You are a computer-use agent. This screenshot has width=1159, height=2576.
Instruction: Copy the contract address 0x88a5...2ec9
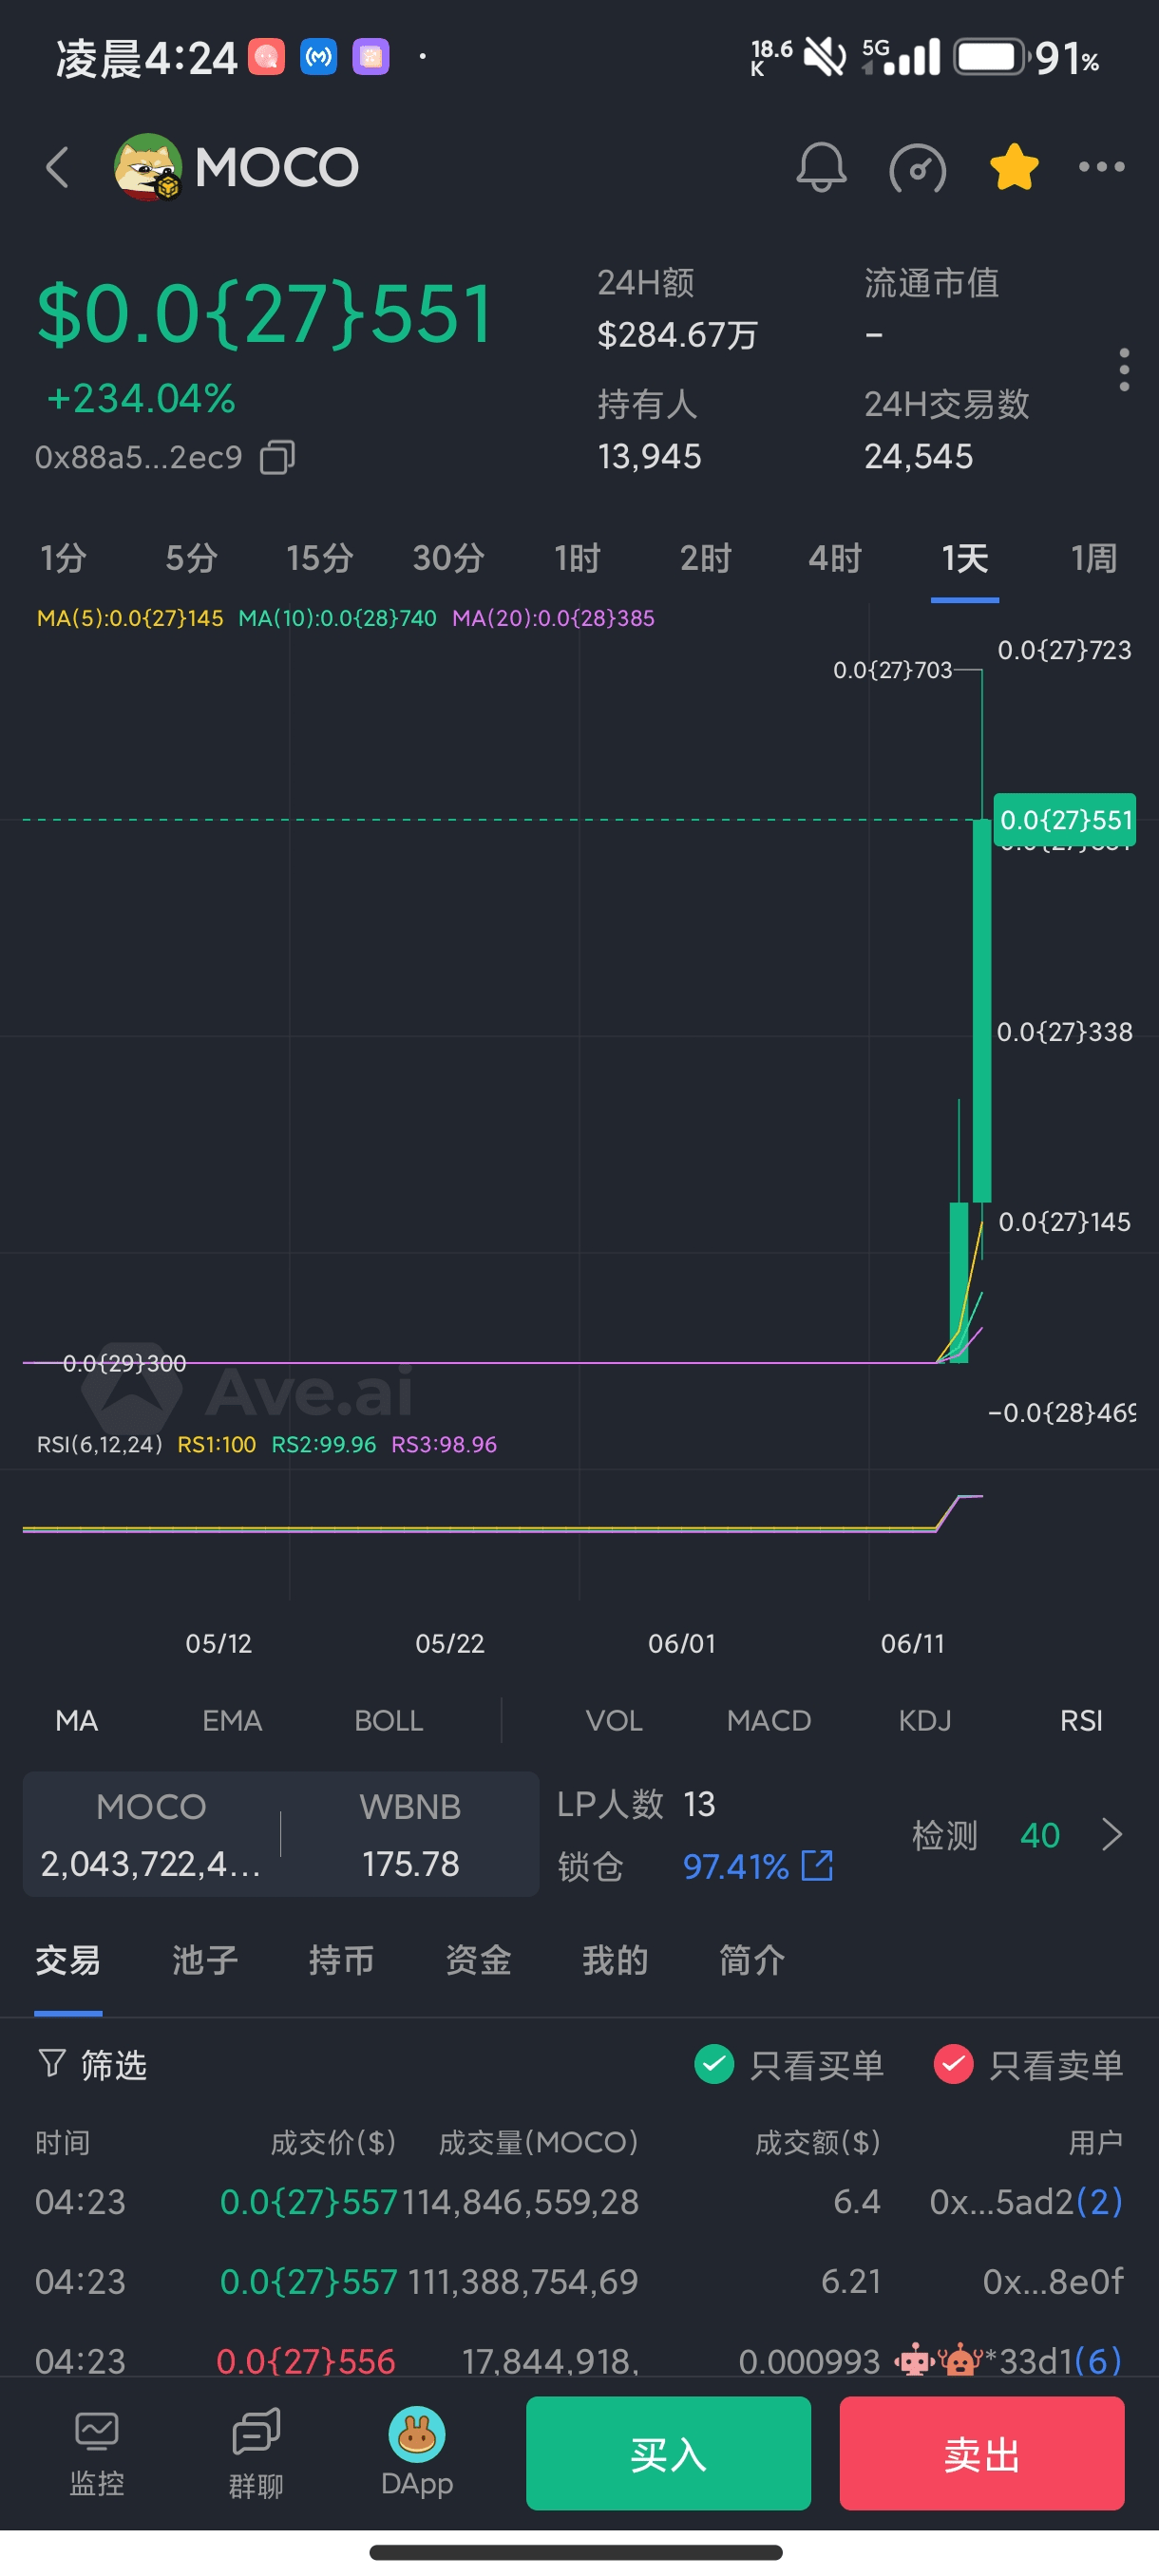point(277,457)
